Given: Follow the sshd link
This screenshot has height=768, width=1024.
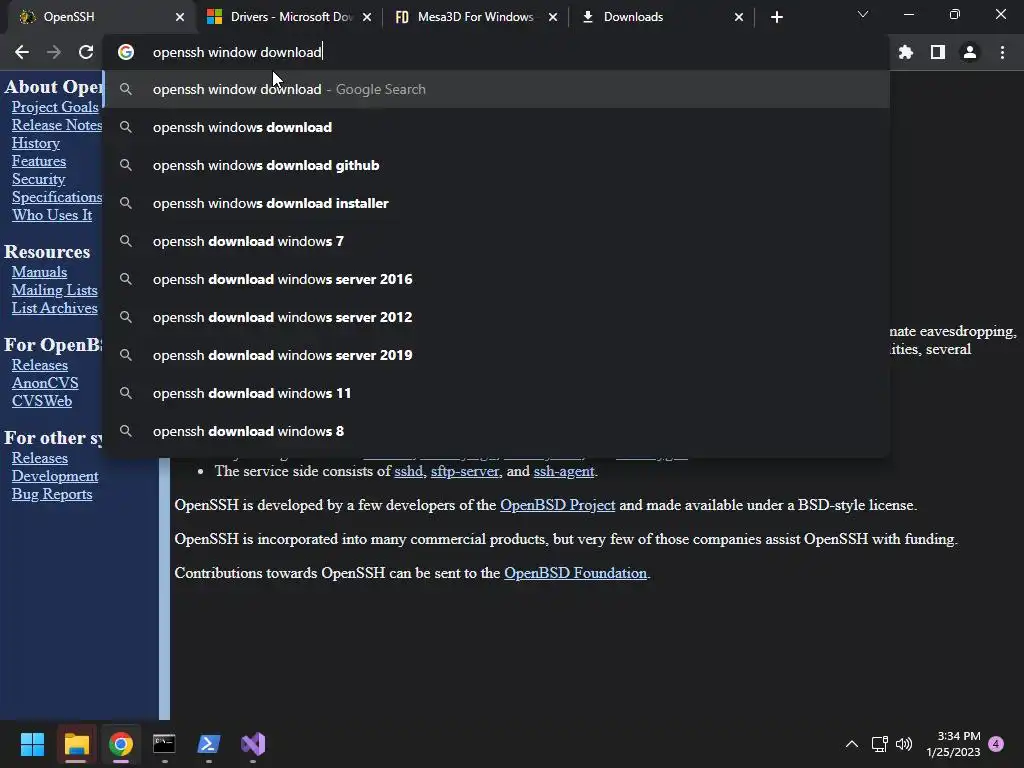Looking at the screenshot, I should point(409,471).
